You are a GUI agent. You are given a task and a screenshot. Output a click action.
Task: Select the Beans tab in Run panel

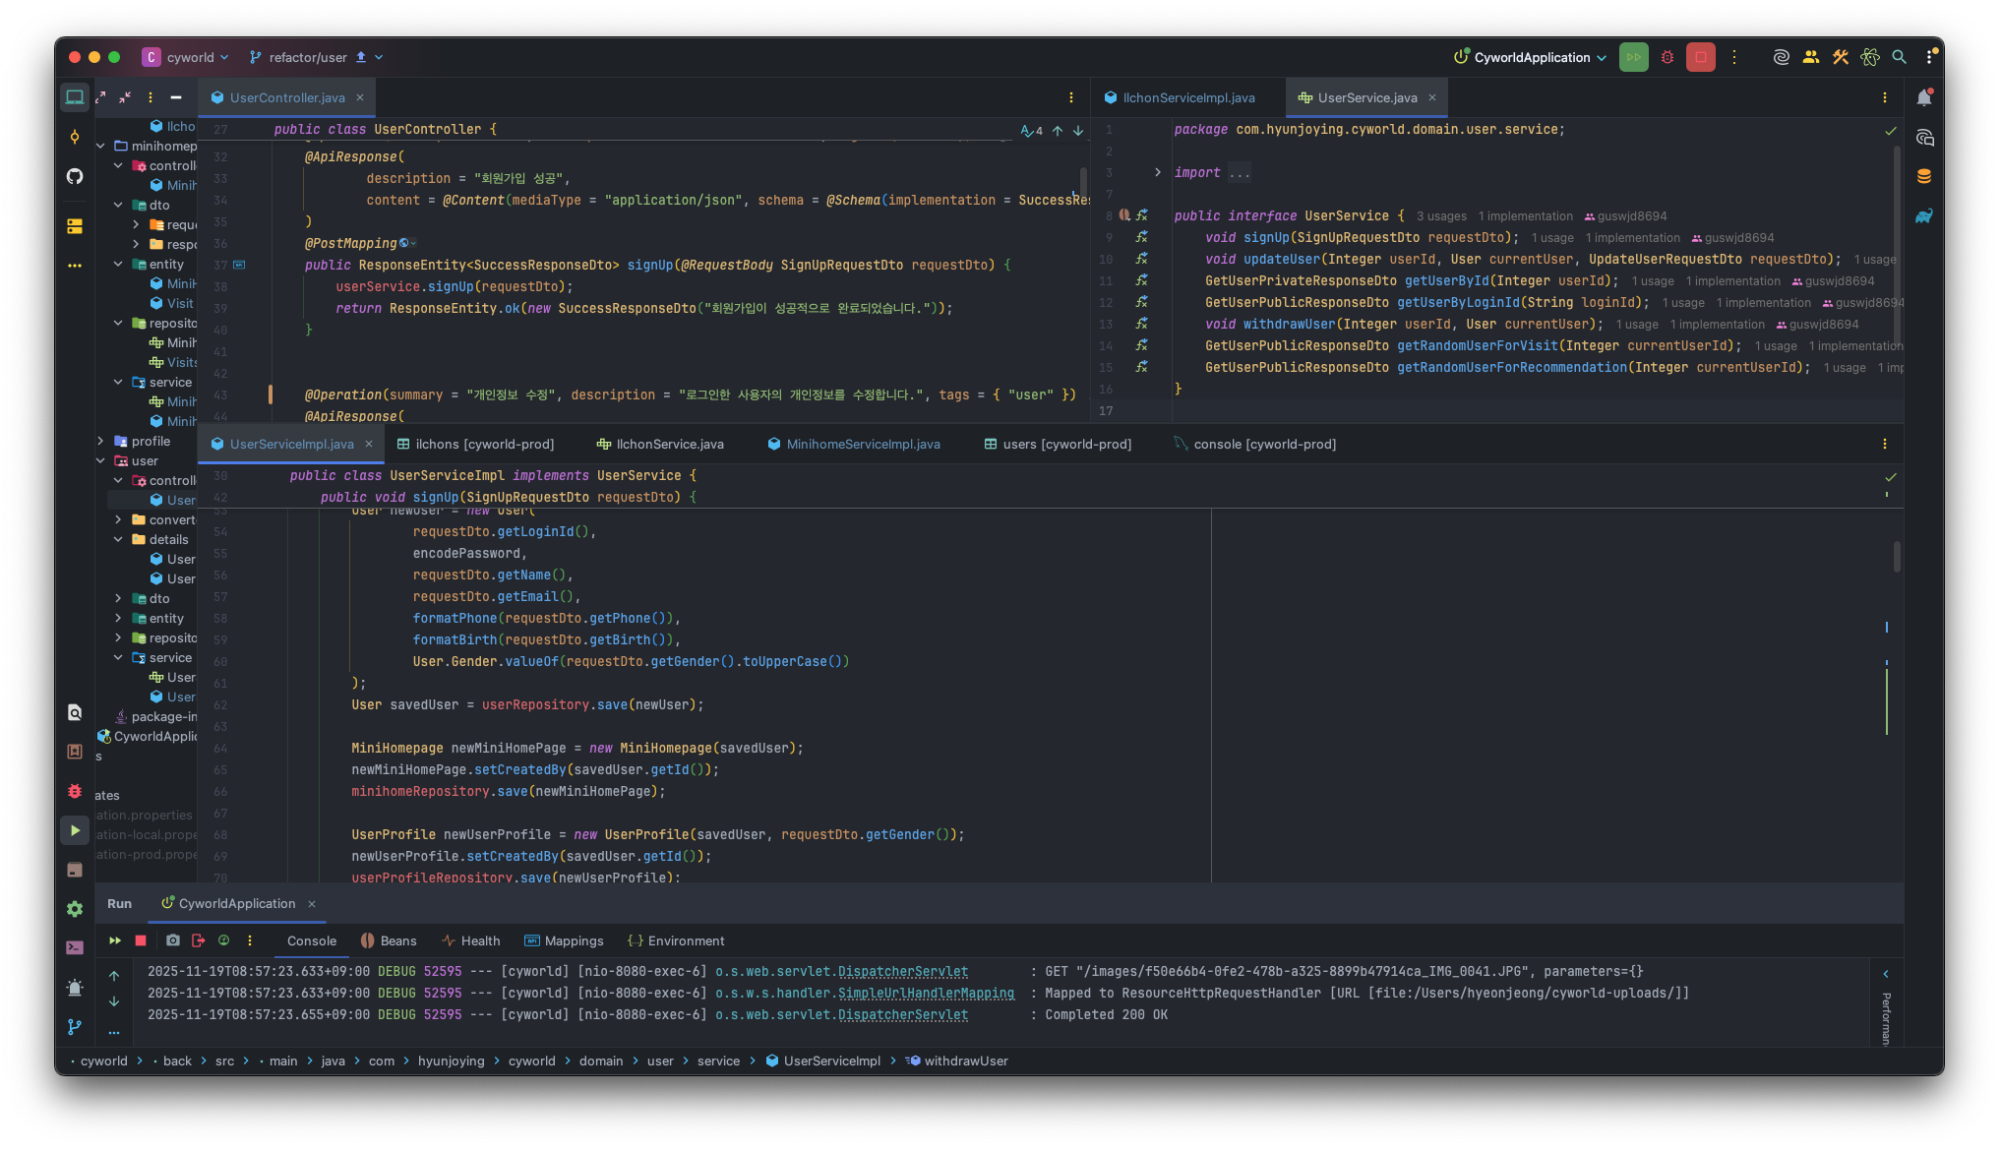tap(389, 941)
